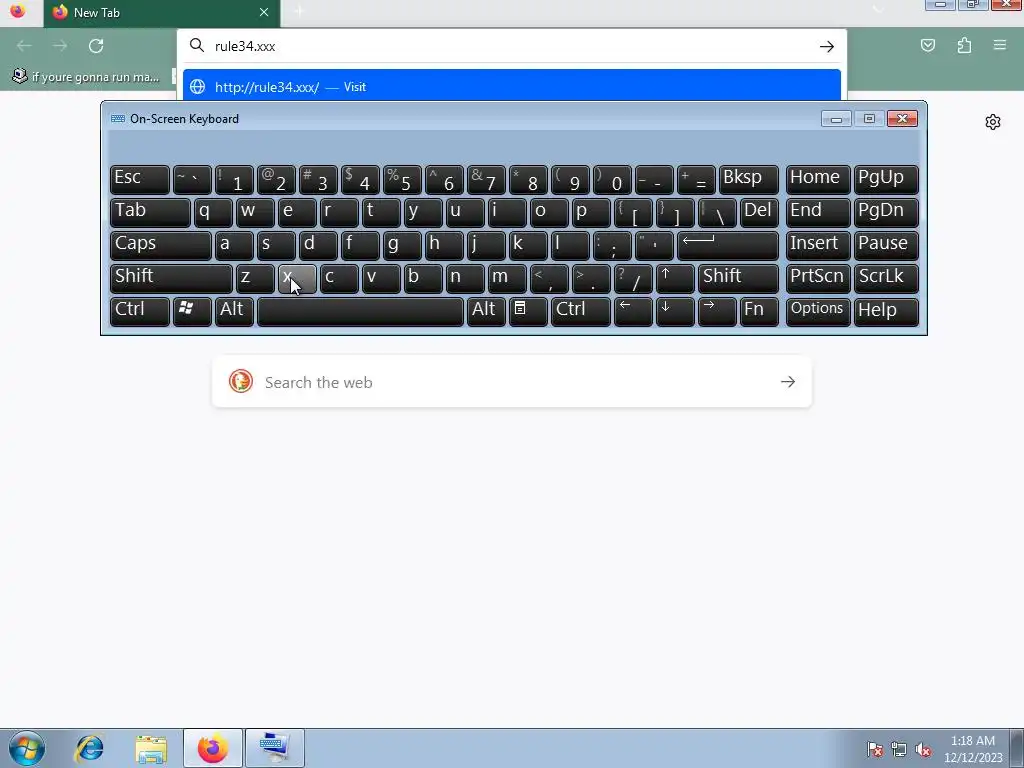
Task: Toggle the right Ctrl key
Action: coord(581,311)
